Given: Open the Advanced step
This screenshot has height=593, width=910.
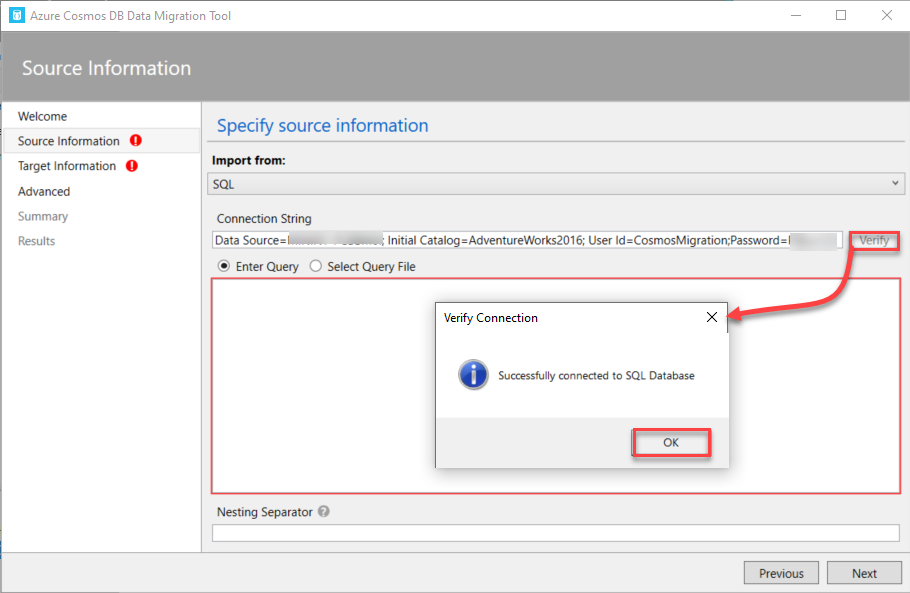Looking at the screenshot, I should (44, 191).
